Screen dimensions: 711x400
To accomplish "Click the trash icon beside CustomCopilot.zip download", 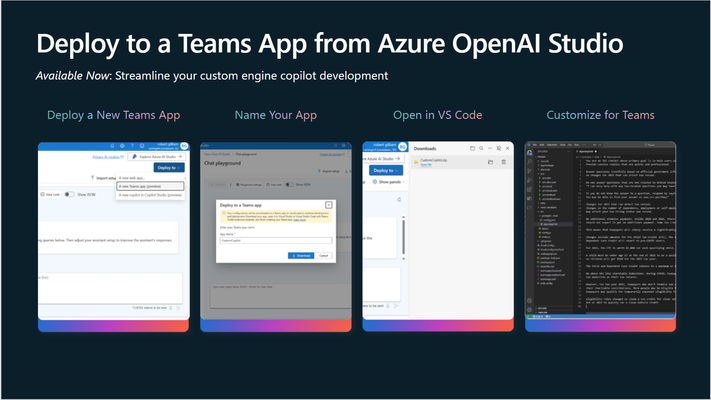I will pos(503,162).
